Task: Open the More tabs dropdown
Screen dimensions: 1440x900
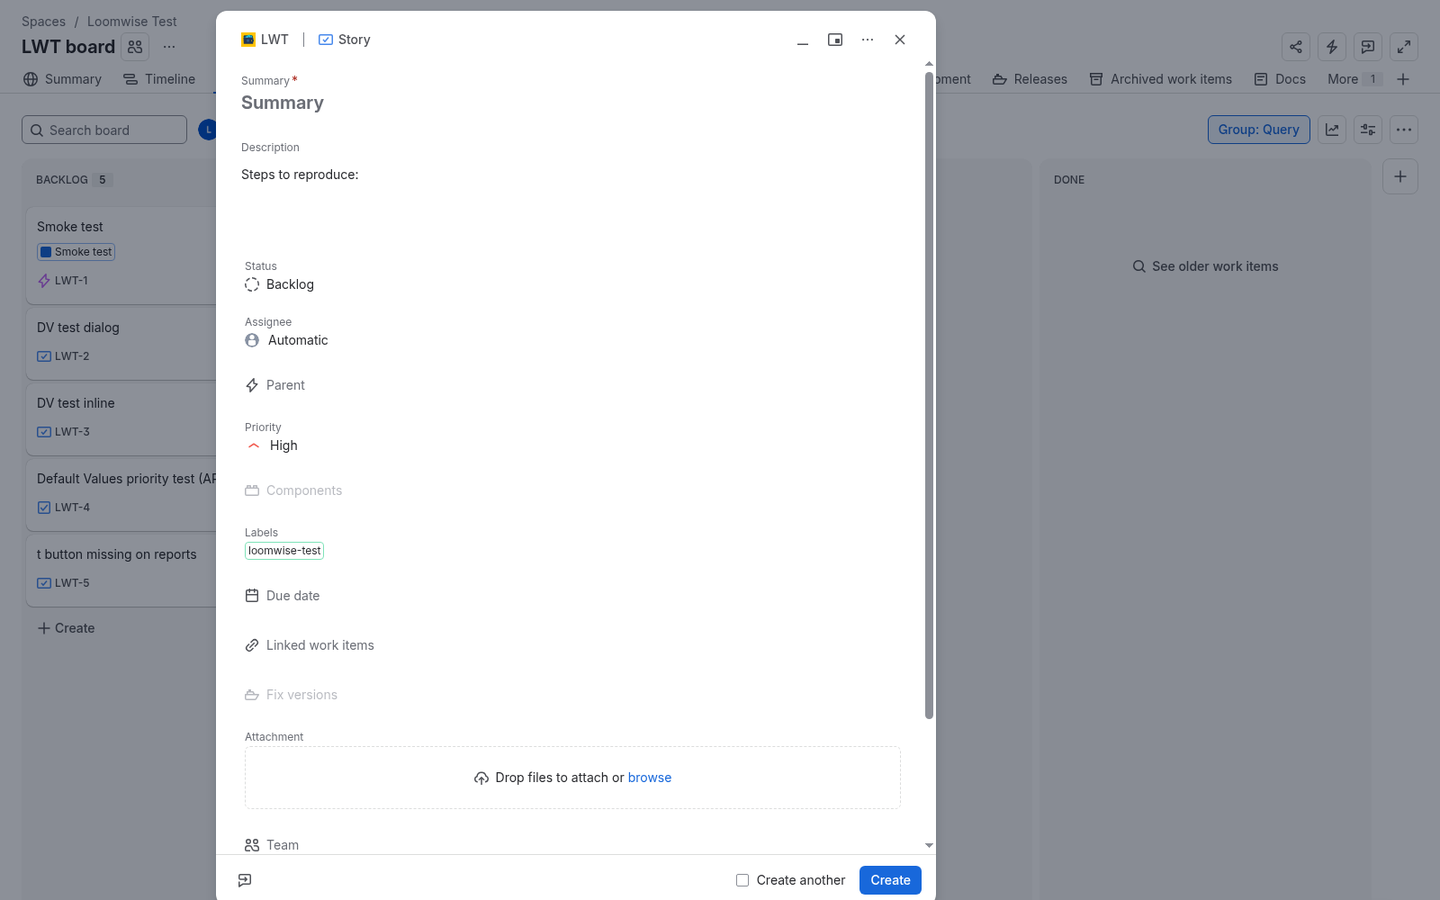Action: coord(1354,79)
